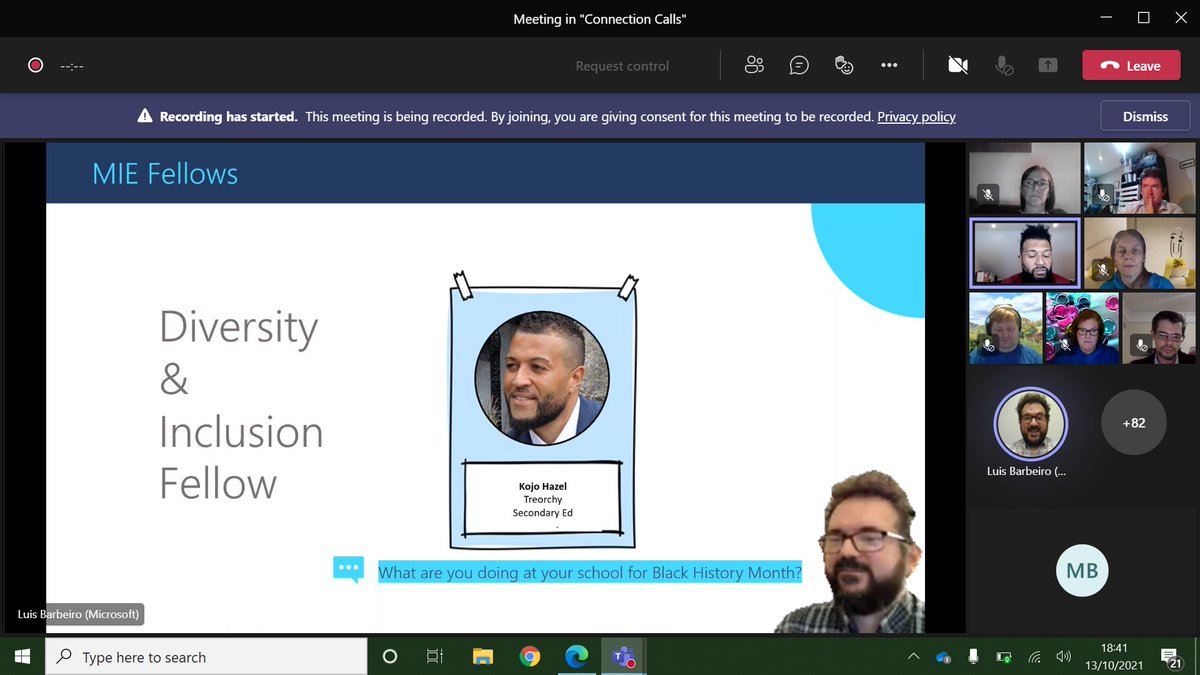1200x675 pixels.
Task: Open Google Chrome from the taskbar
Action: (530, 656)
